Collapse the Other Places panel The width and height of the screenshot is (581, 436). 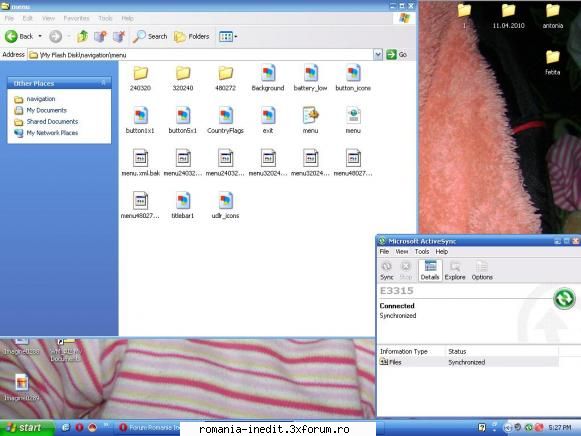pyautogui.click(x=103, y=83)
